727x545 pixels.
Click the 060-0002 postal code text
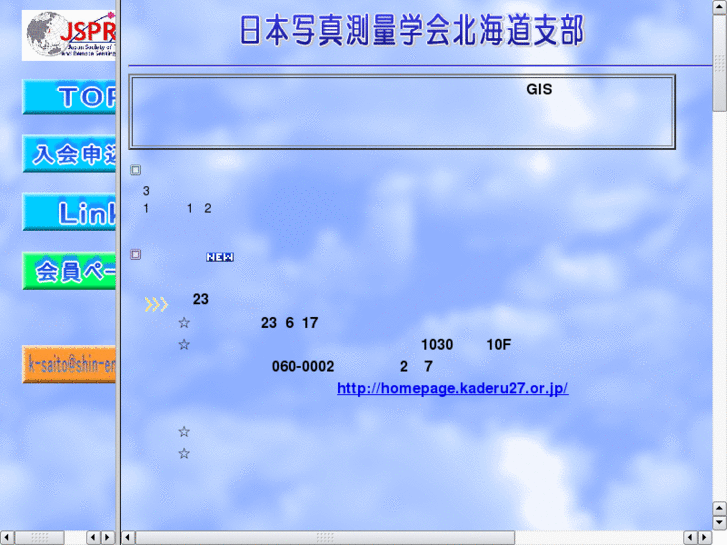pos(303,366)
